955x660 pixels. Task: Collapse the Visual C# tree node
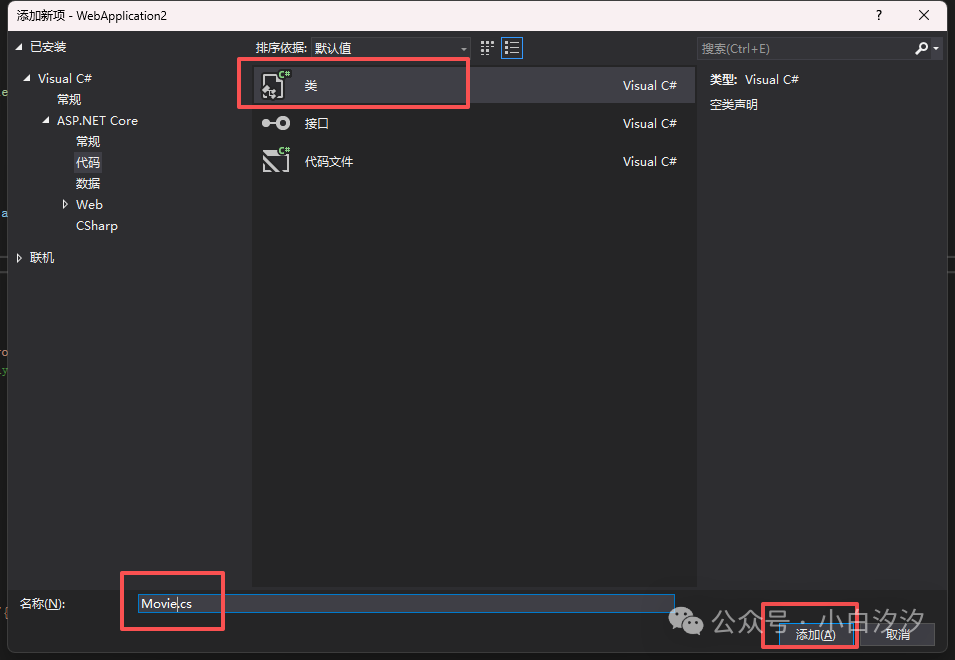click(x=27, y=78)
